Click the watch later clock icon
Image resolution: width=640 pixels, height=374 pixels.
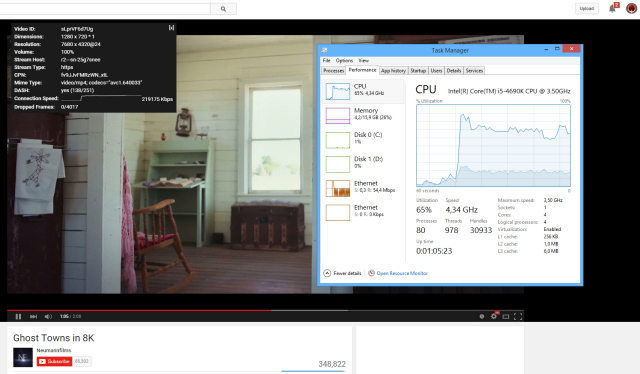pos(482,316)
